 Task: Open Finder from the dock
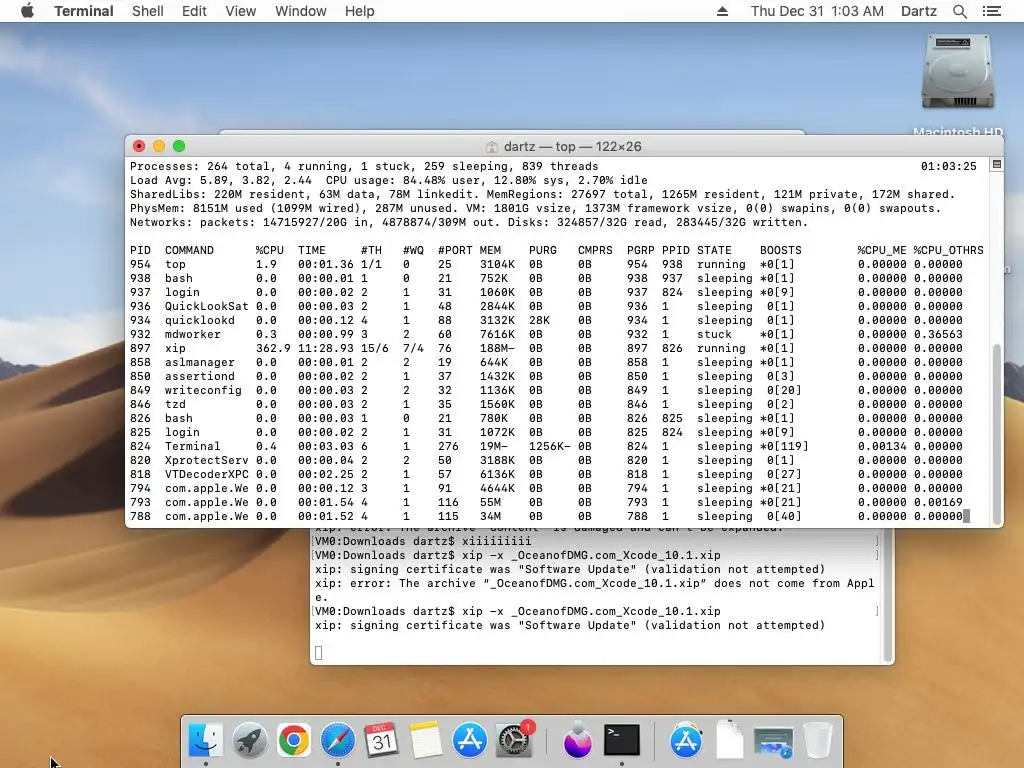205,740
